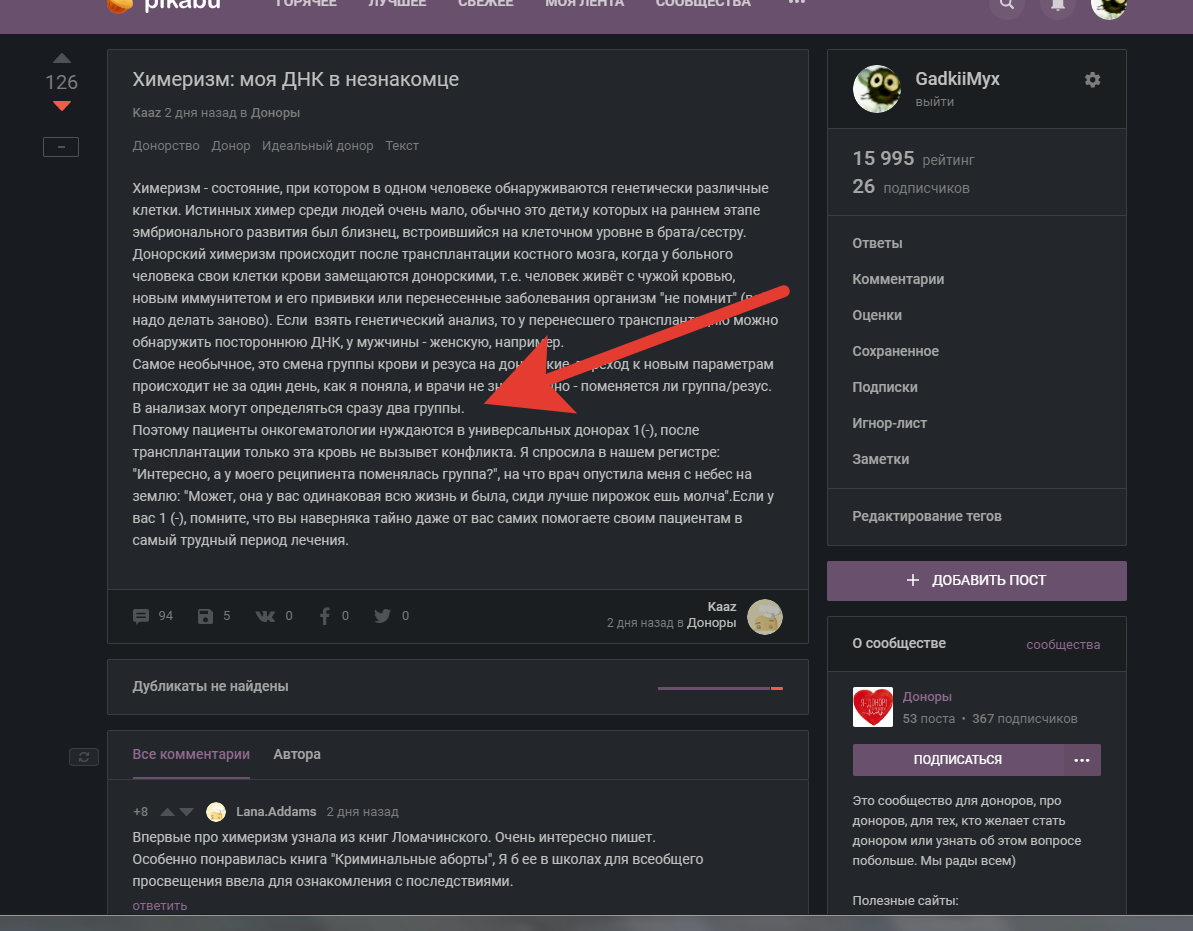Save the post using floppy disk icon

(206, 616)
